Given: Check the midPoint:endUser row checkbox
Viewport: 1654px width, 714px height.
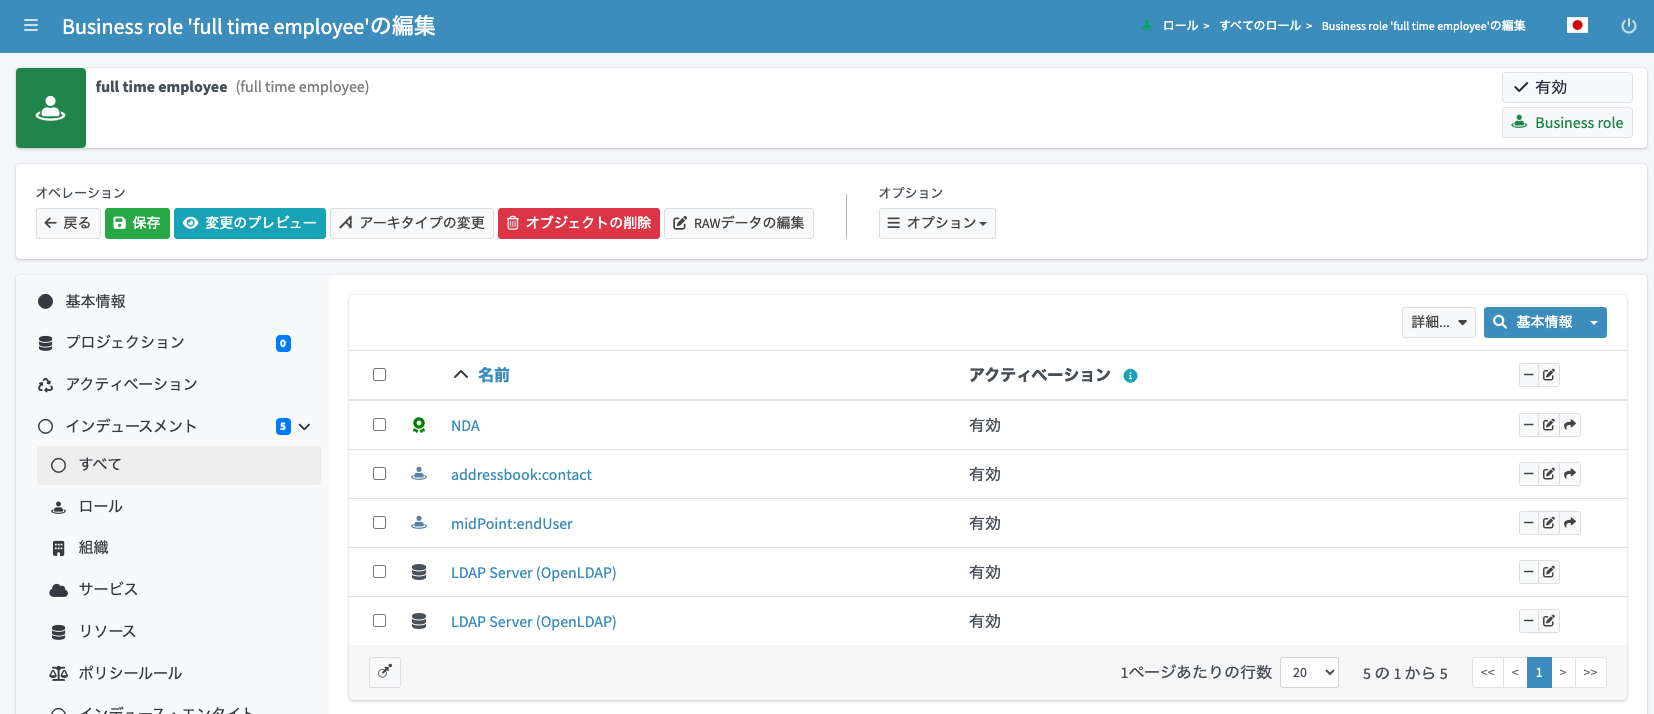Looking at the screenshot, I should (379, 522).
